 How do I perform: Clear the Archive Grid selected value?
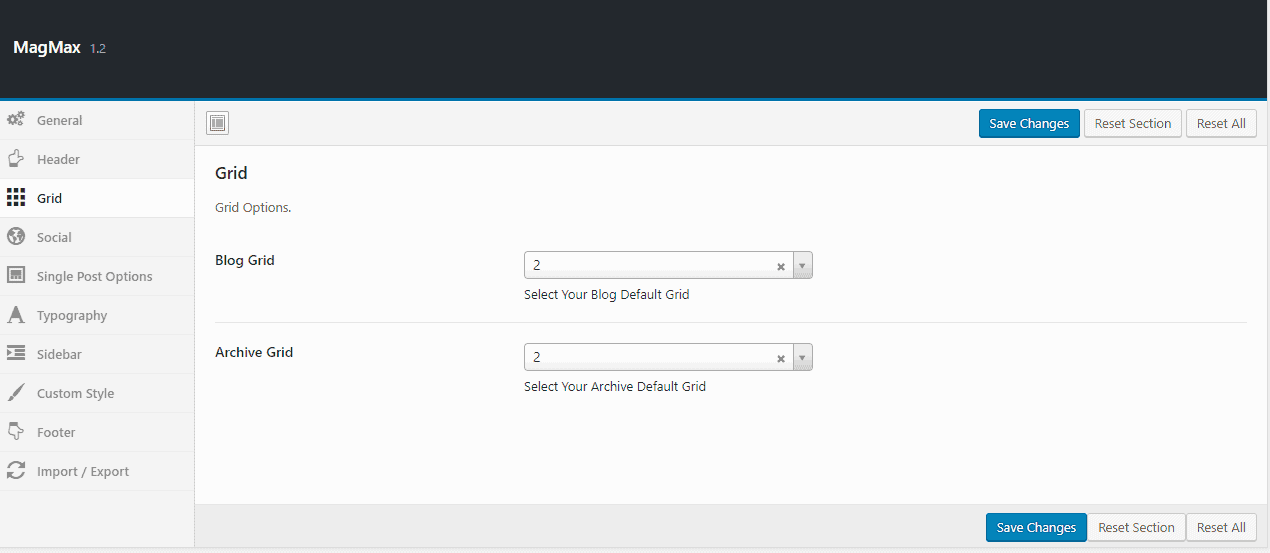pyautogui.click(x=781, y=359)
